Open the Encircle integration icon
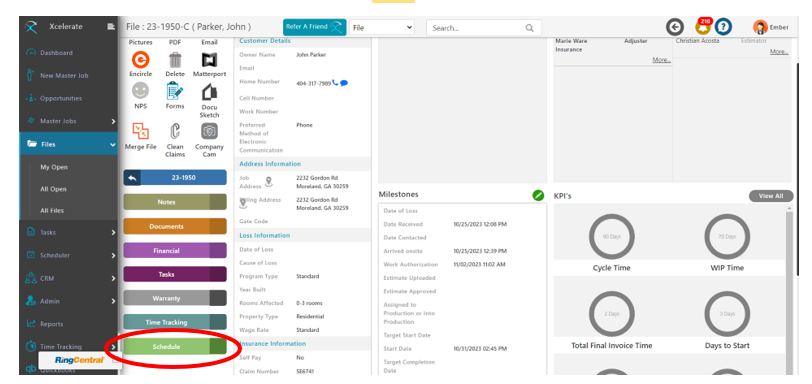 pos(140,60)
